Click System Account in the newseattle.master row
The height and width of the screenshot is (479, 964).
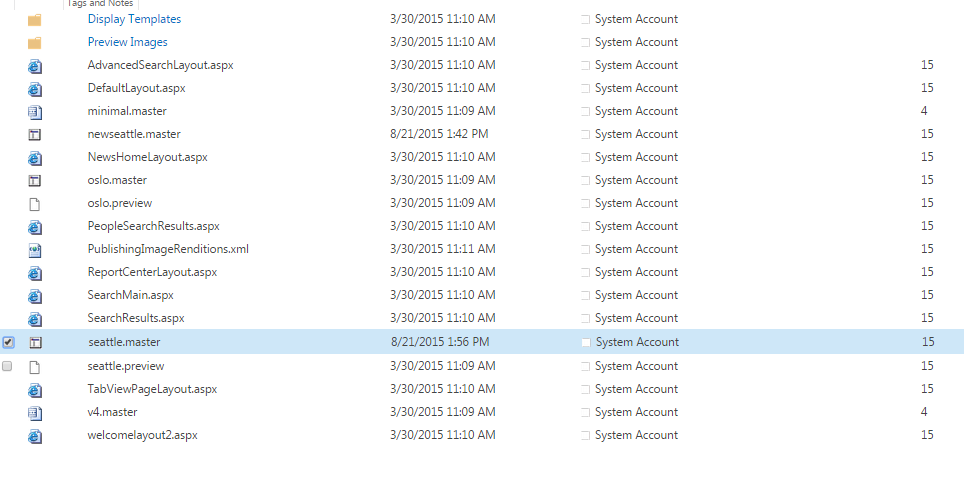[x=636, y=134]
